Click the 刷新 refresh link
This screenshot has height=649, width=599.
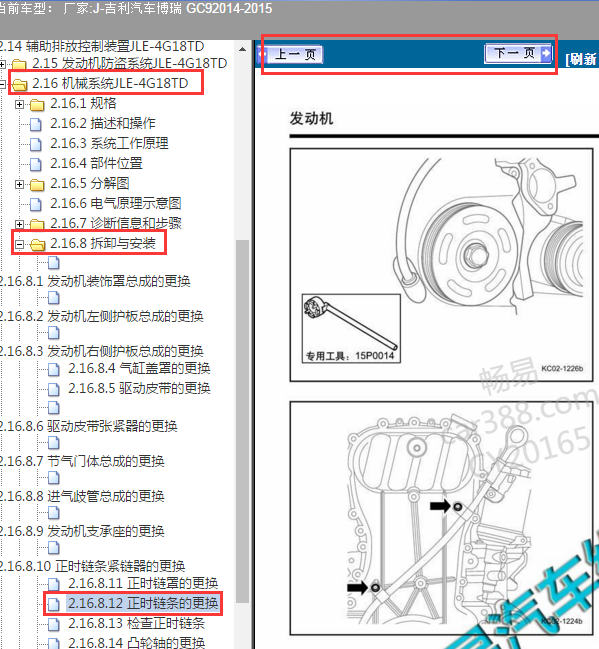point(582,59)
